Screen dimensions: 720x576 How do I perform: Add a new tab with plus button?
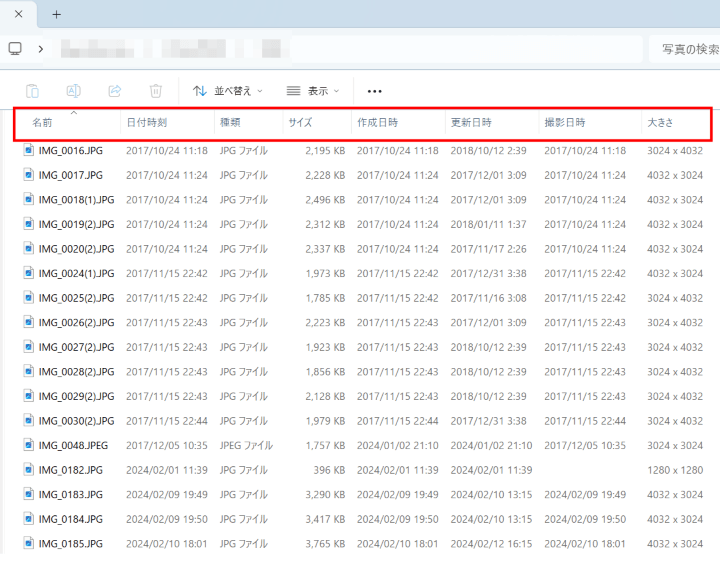click(56, 15)
